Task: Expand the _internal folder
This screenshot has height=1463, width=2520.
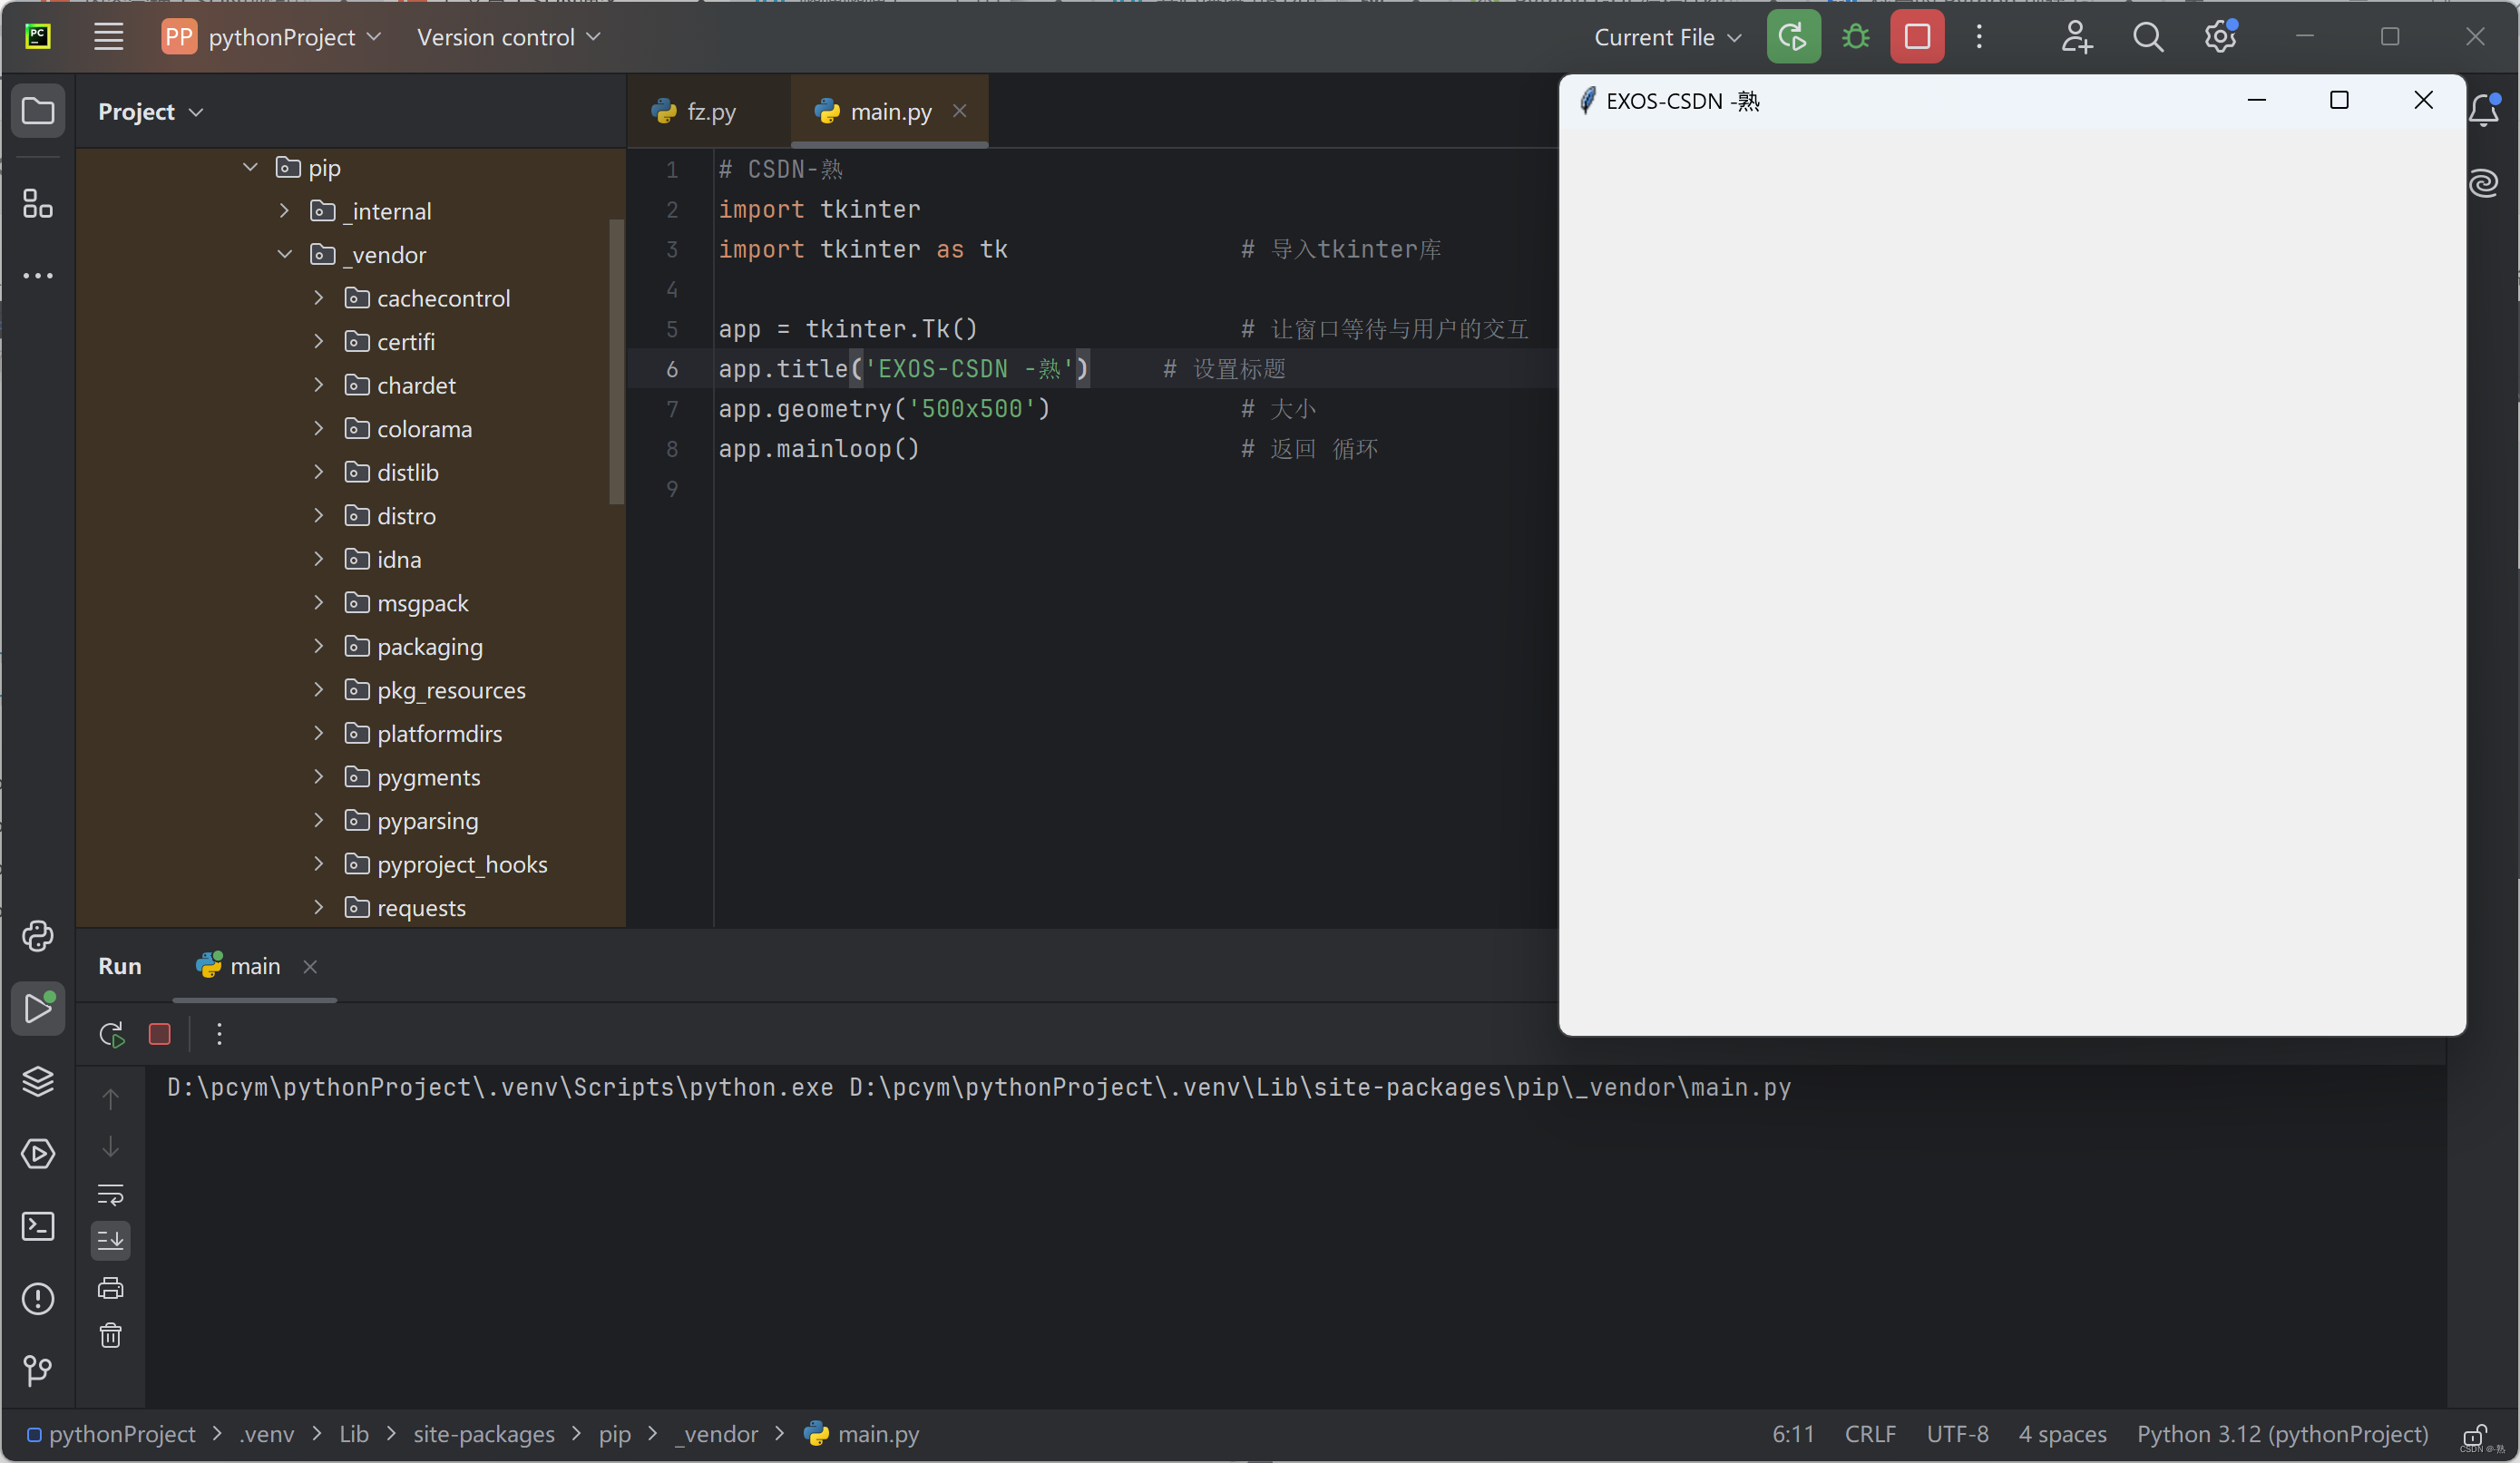Action: pyautogui.click(x=284, y=211)
